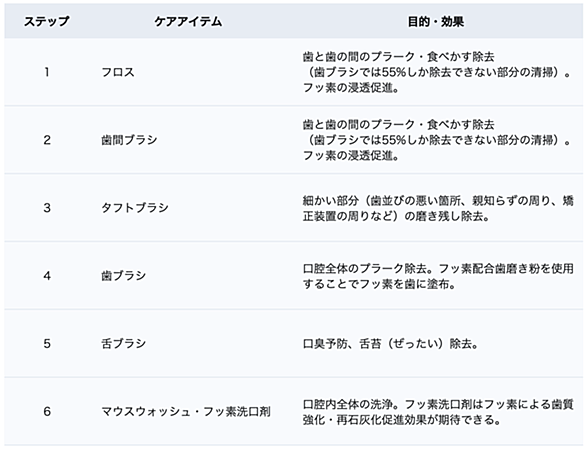Select the タフトブラシ care item cell
The height and width of the screenshot is (449, 586).
135,207
